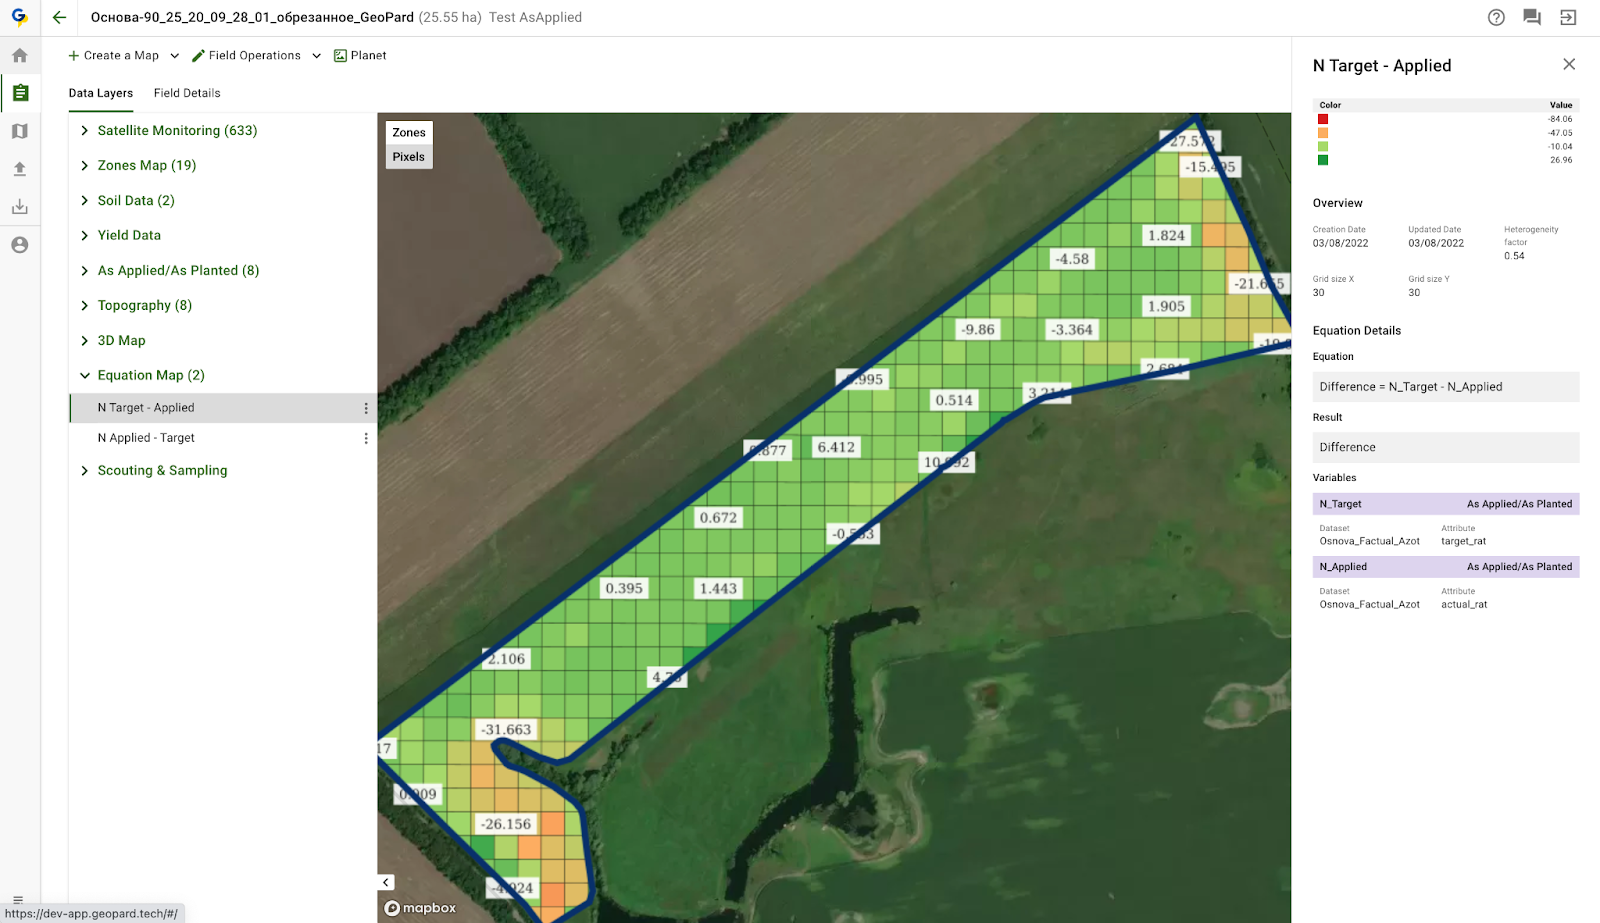Click the 1.443 zone label on map

718,588
